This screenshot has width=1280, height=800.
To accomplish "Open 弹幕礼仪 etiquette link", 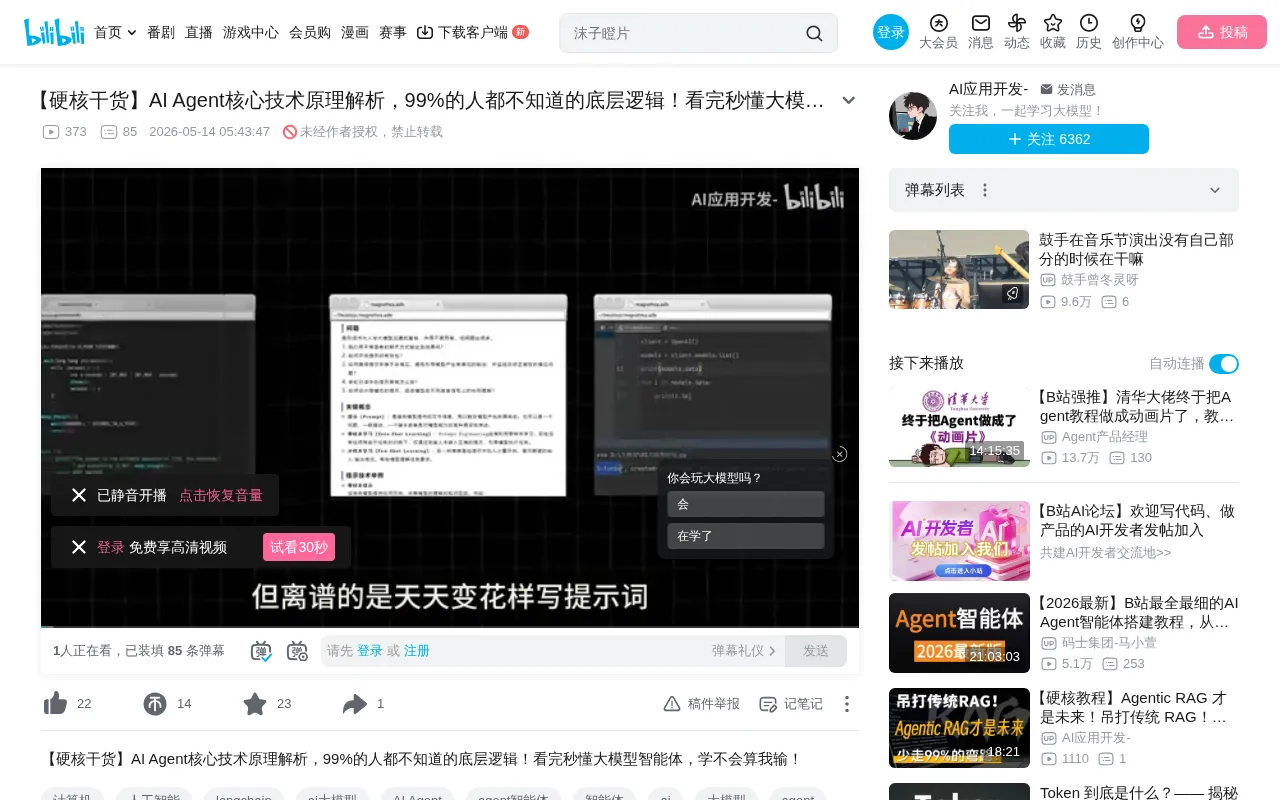I will coord(744,651).
